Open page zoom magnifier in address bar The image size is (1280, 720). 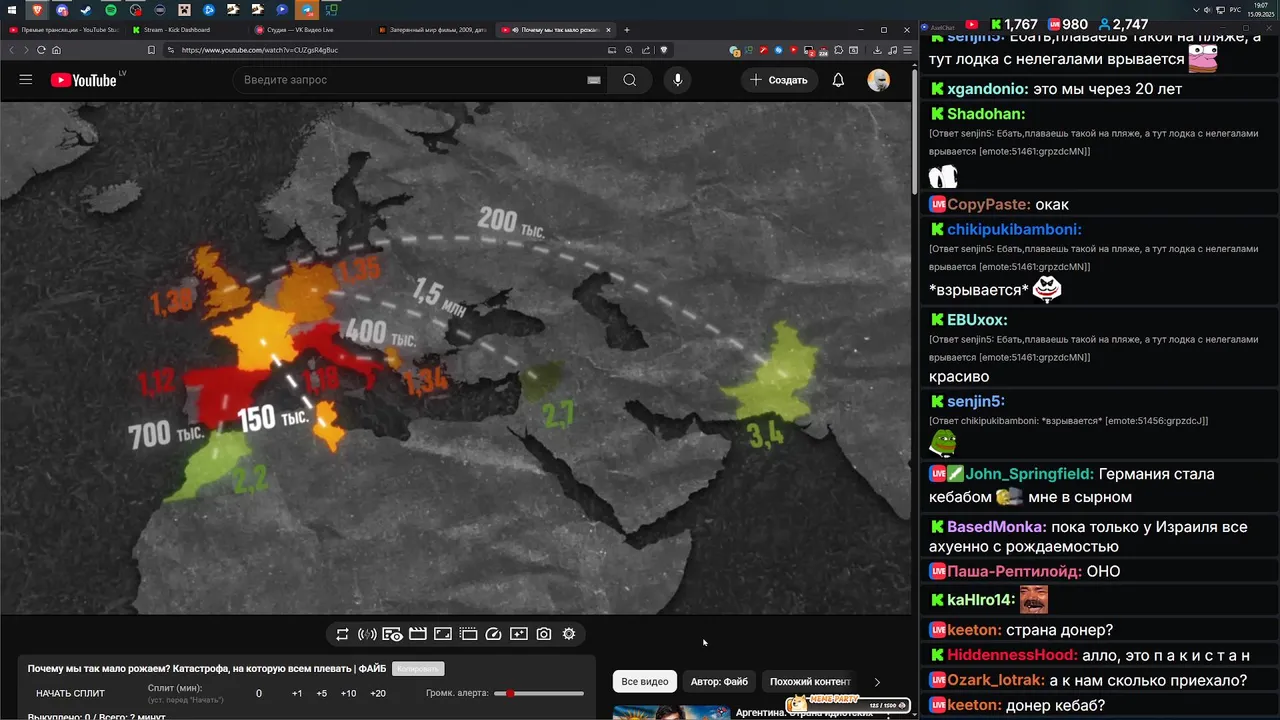pos(629,50)
